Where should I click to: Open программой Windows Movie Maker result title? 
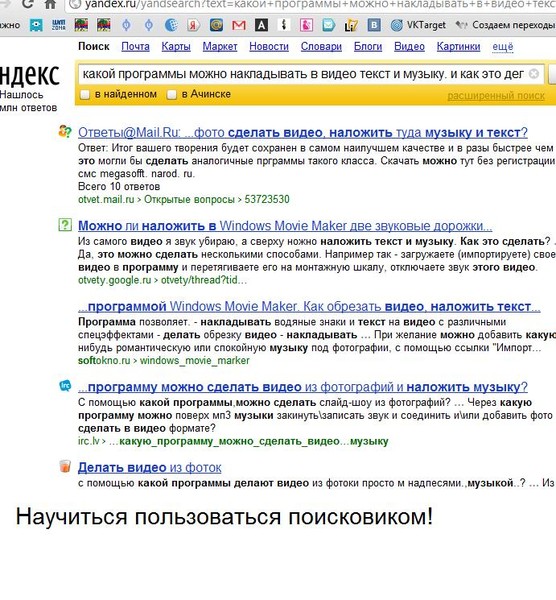tap(309, 307)
